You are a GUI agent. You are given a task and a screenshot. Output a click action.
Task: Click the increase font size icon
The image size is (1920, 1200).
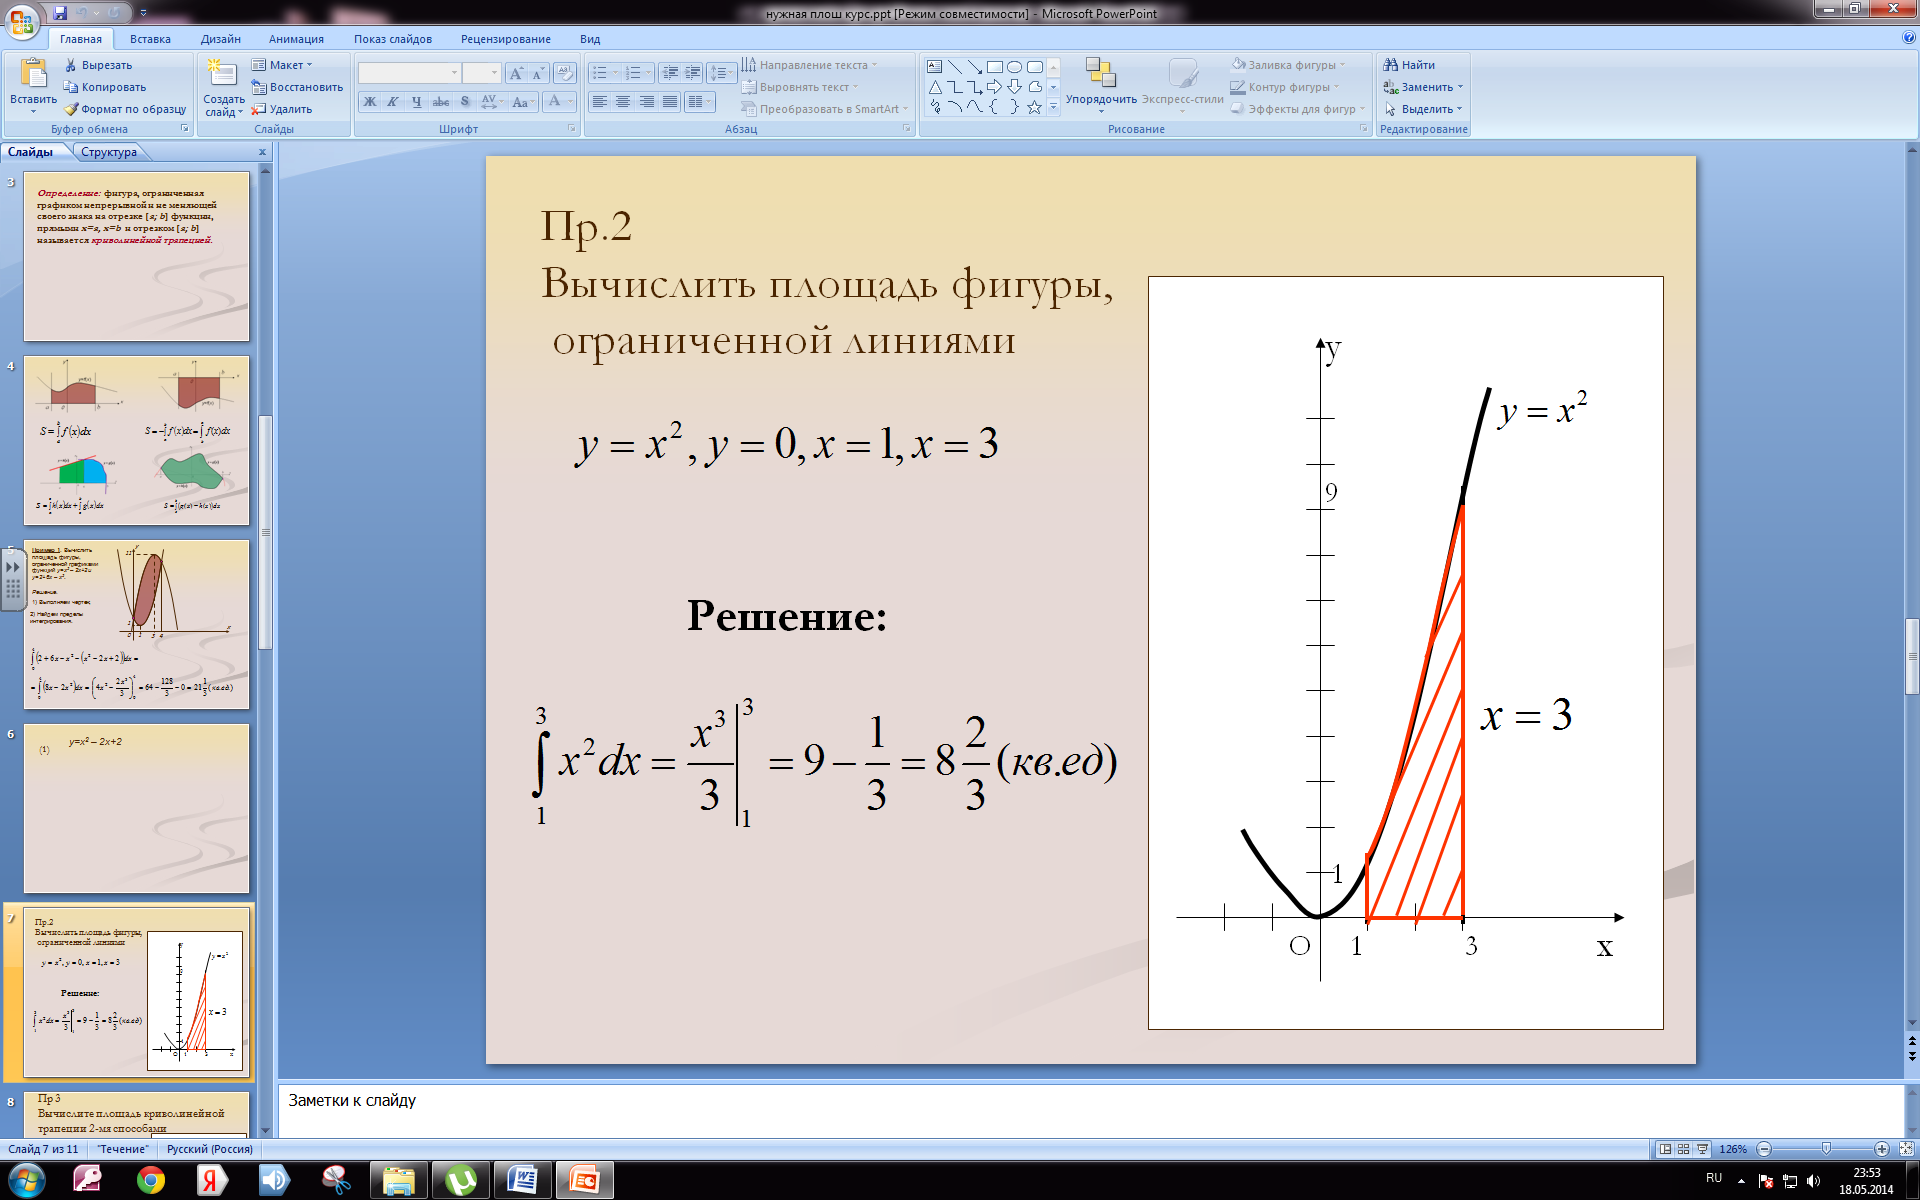tap(516, 73)
